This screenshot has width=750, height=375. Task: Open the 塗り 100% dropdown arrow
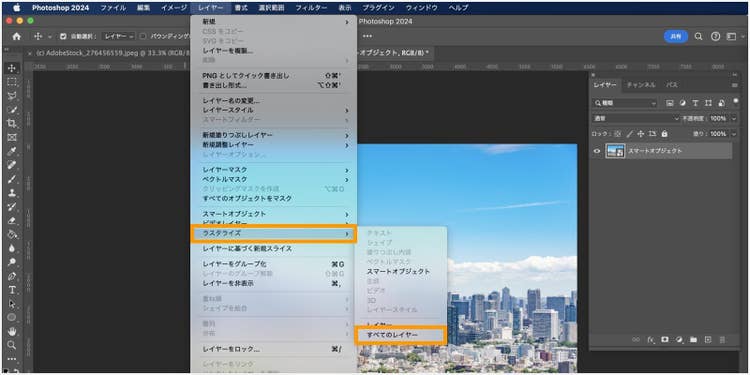[734, 134]
